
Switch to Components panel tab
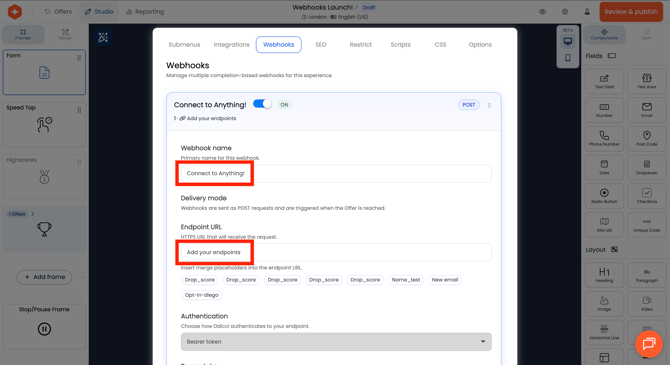pos(604,34)
